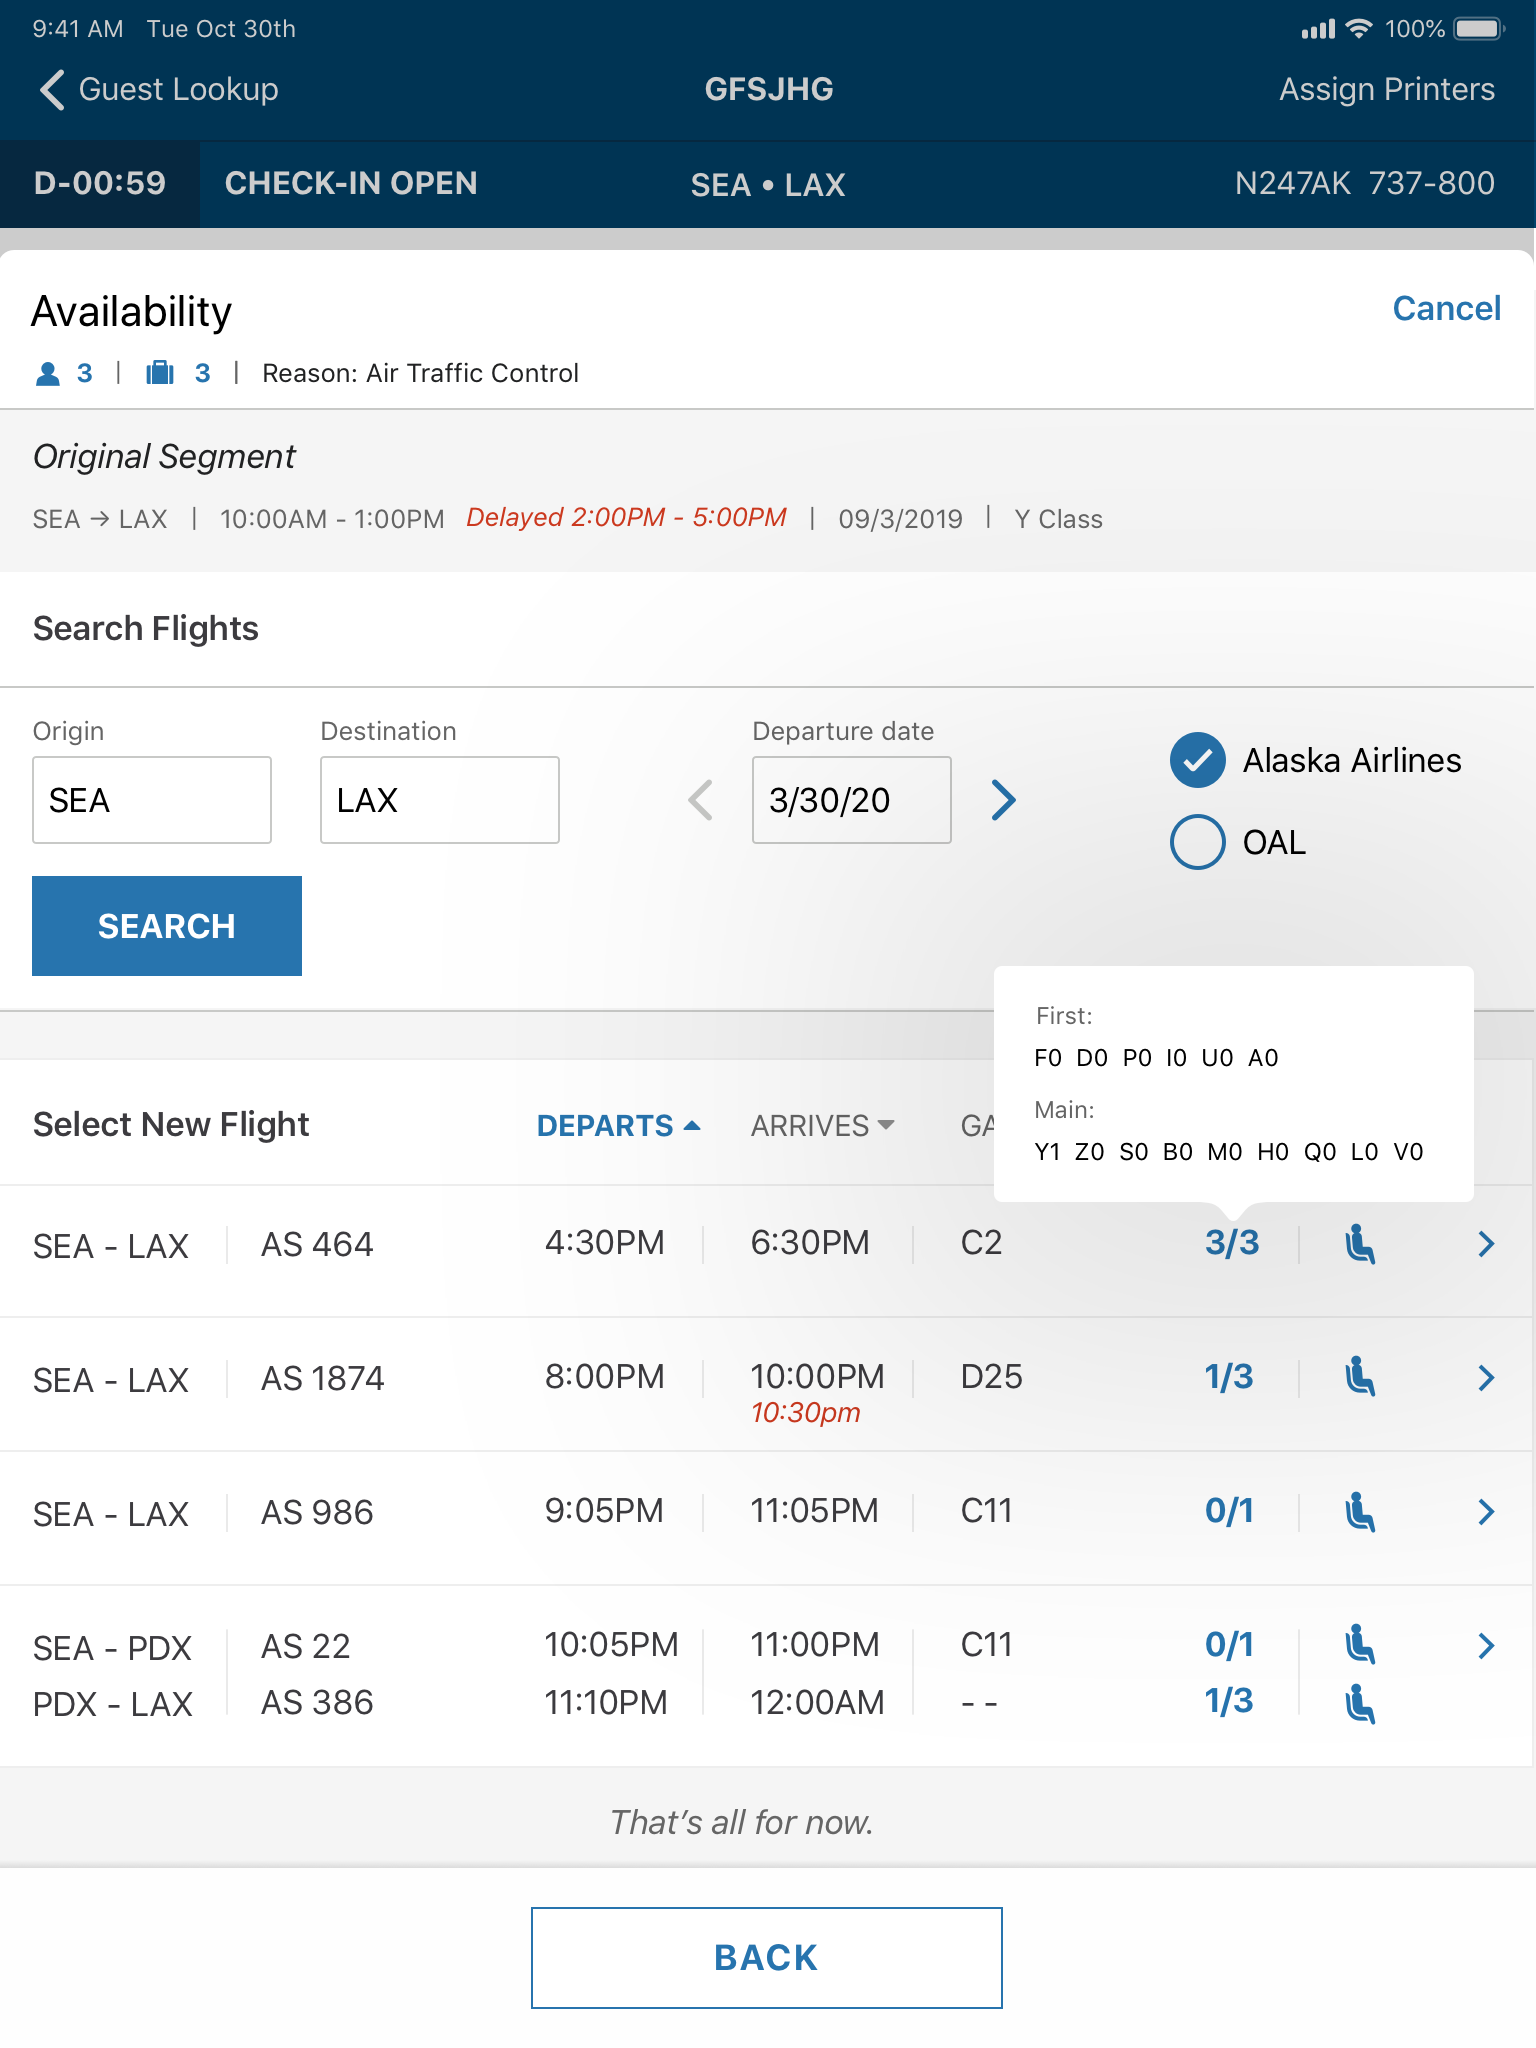Go to next departure date
1536x2048 pixels.
click(x=1003, y=800)
